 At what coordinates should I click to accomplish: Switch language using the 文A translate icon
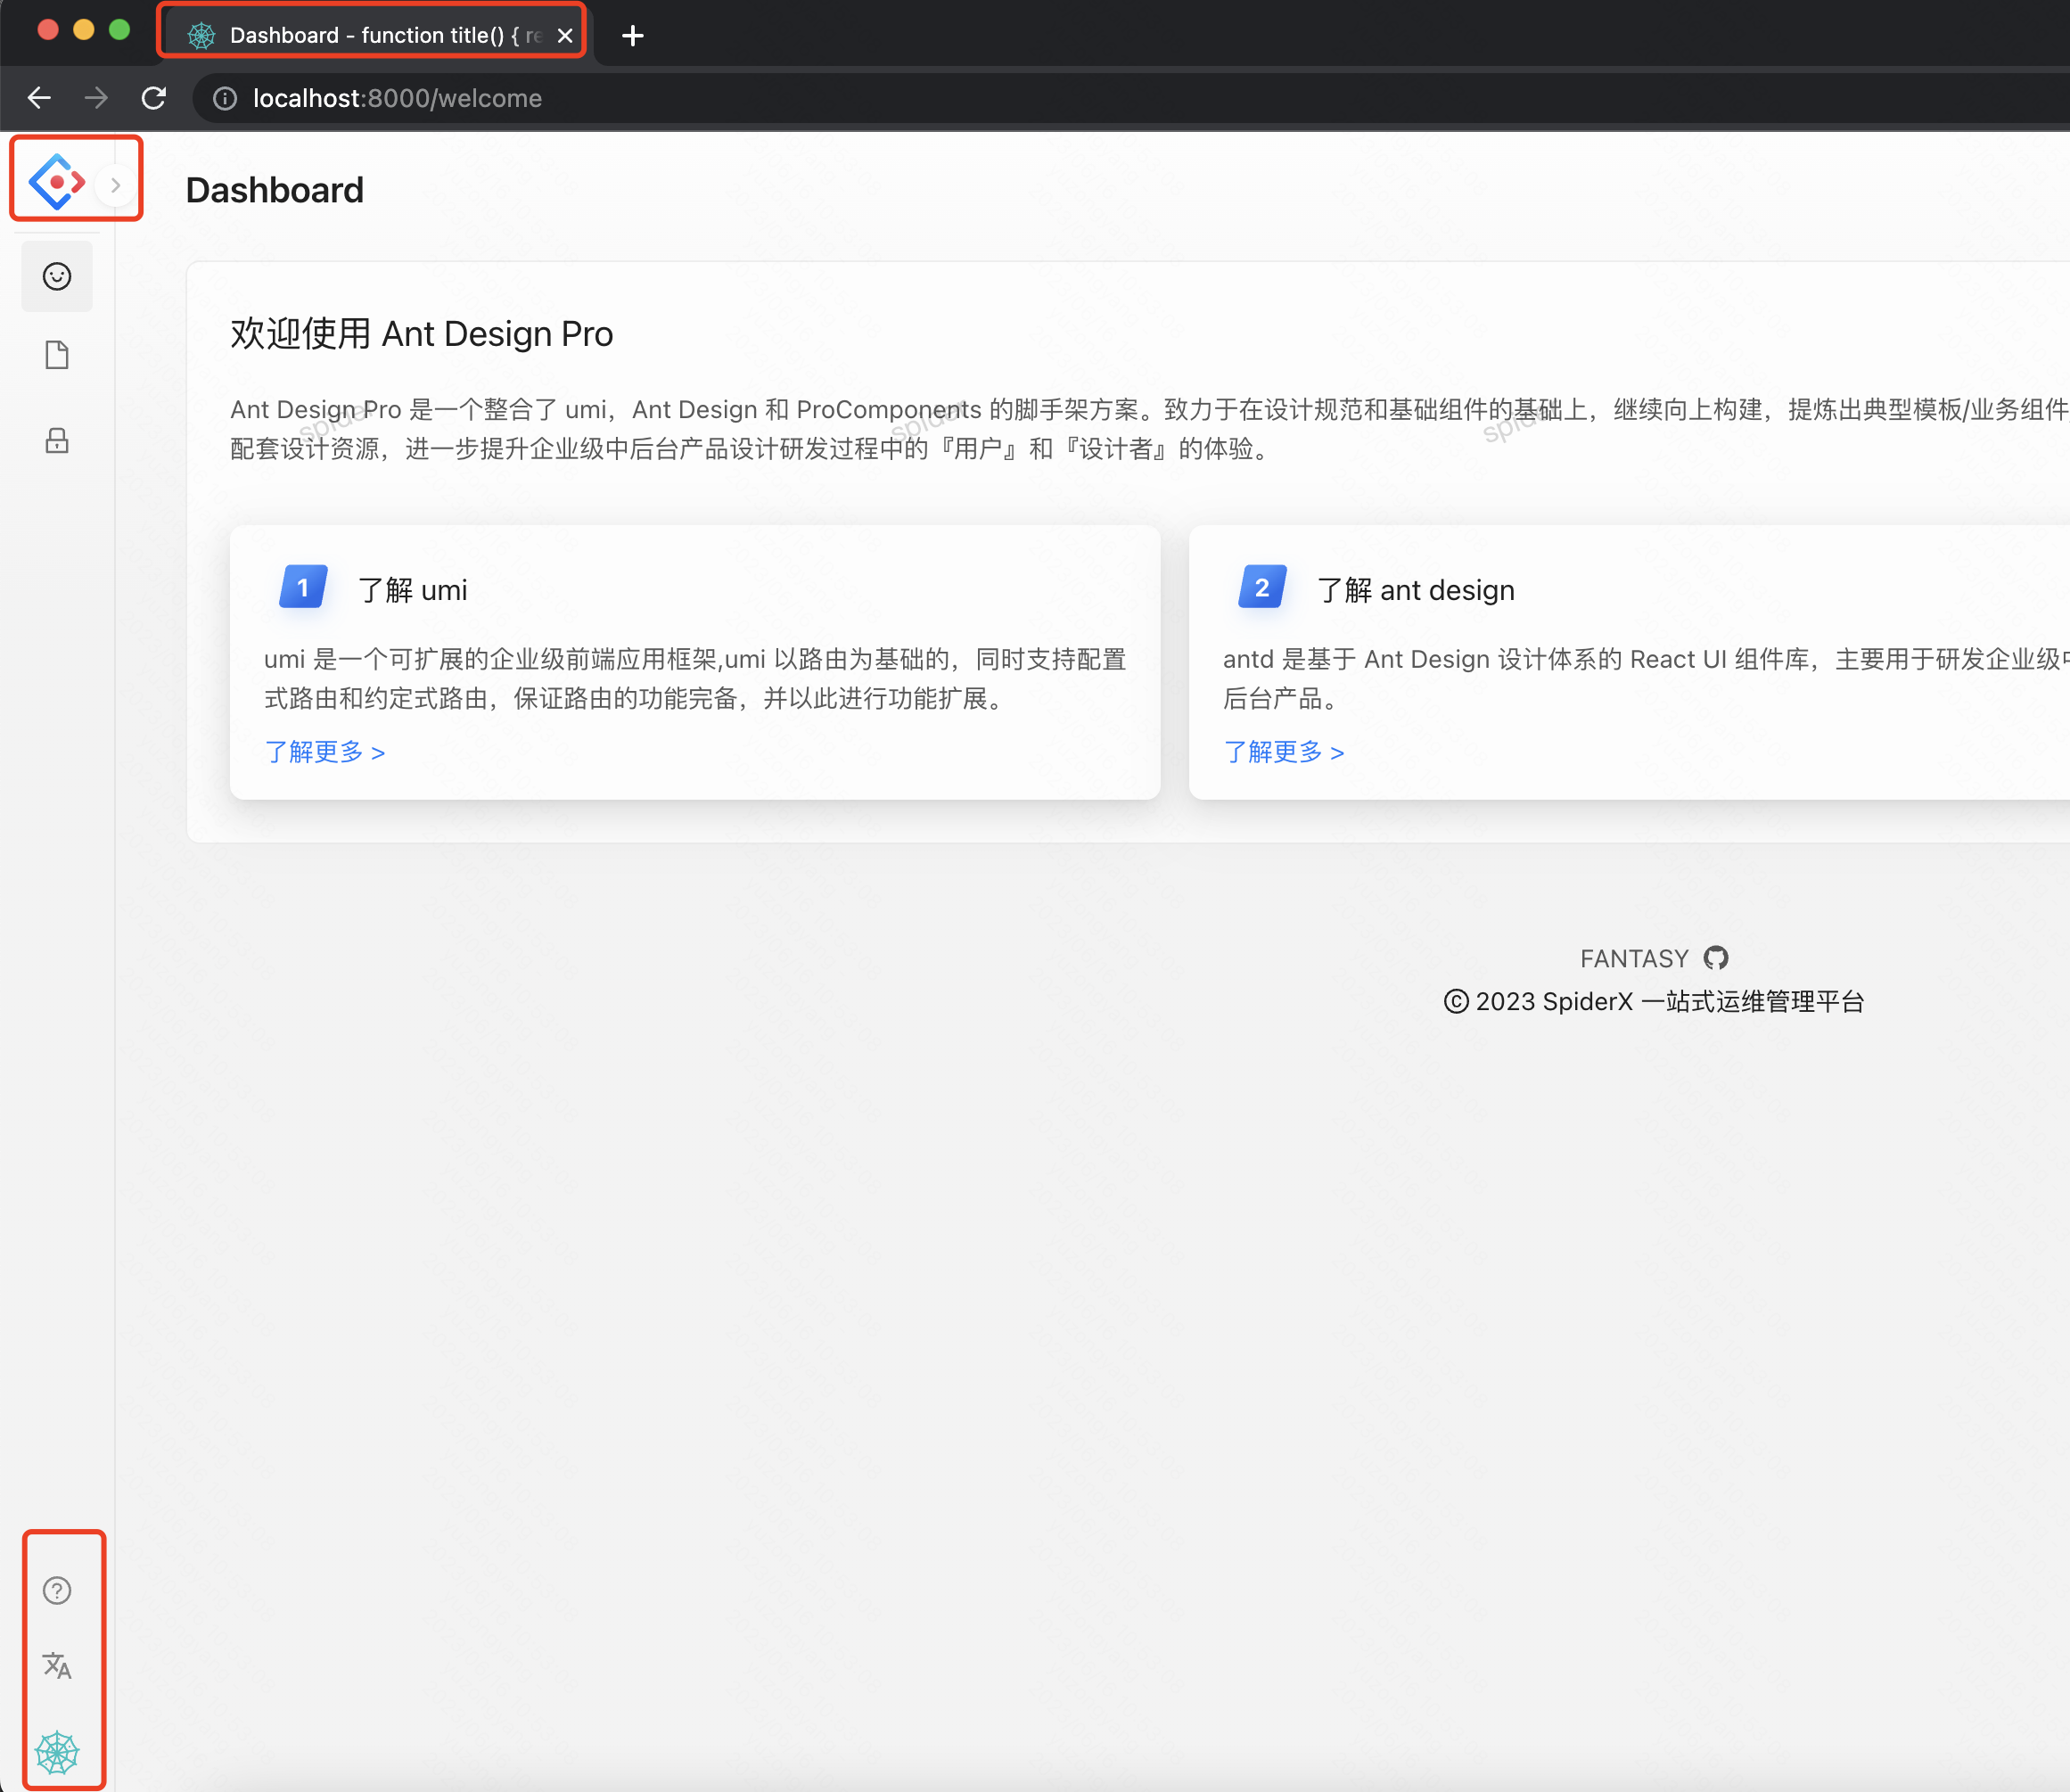pos(58,1667)
